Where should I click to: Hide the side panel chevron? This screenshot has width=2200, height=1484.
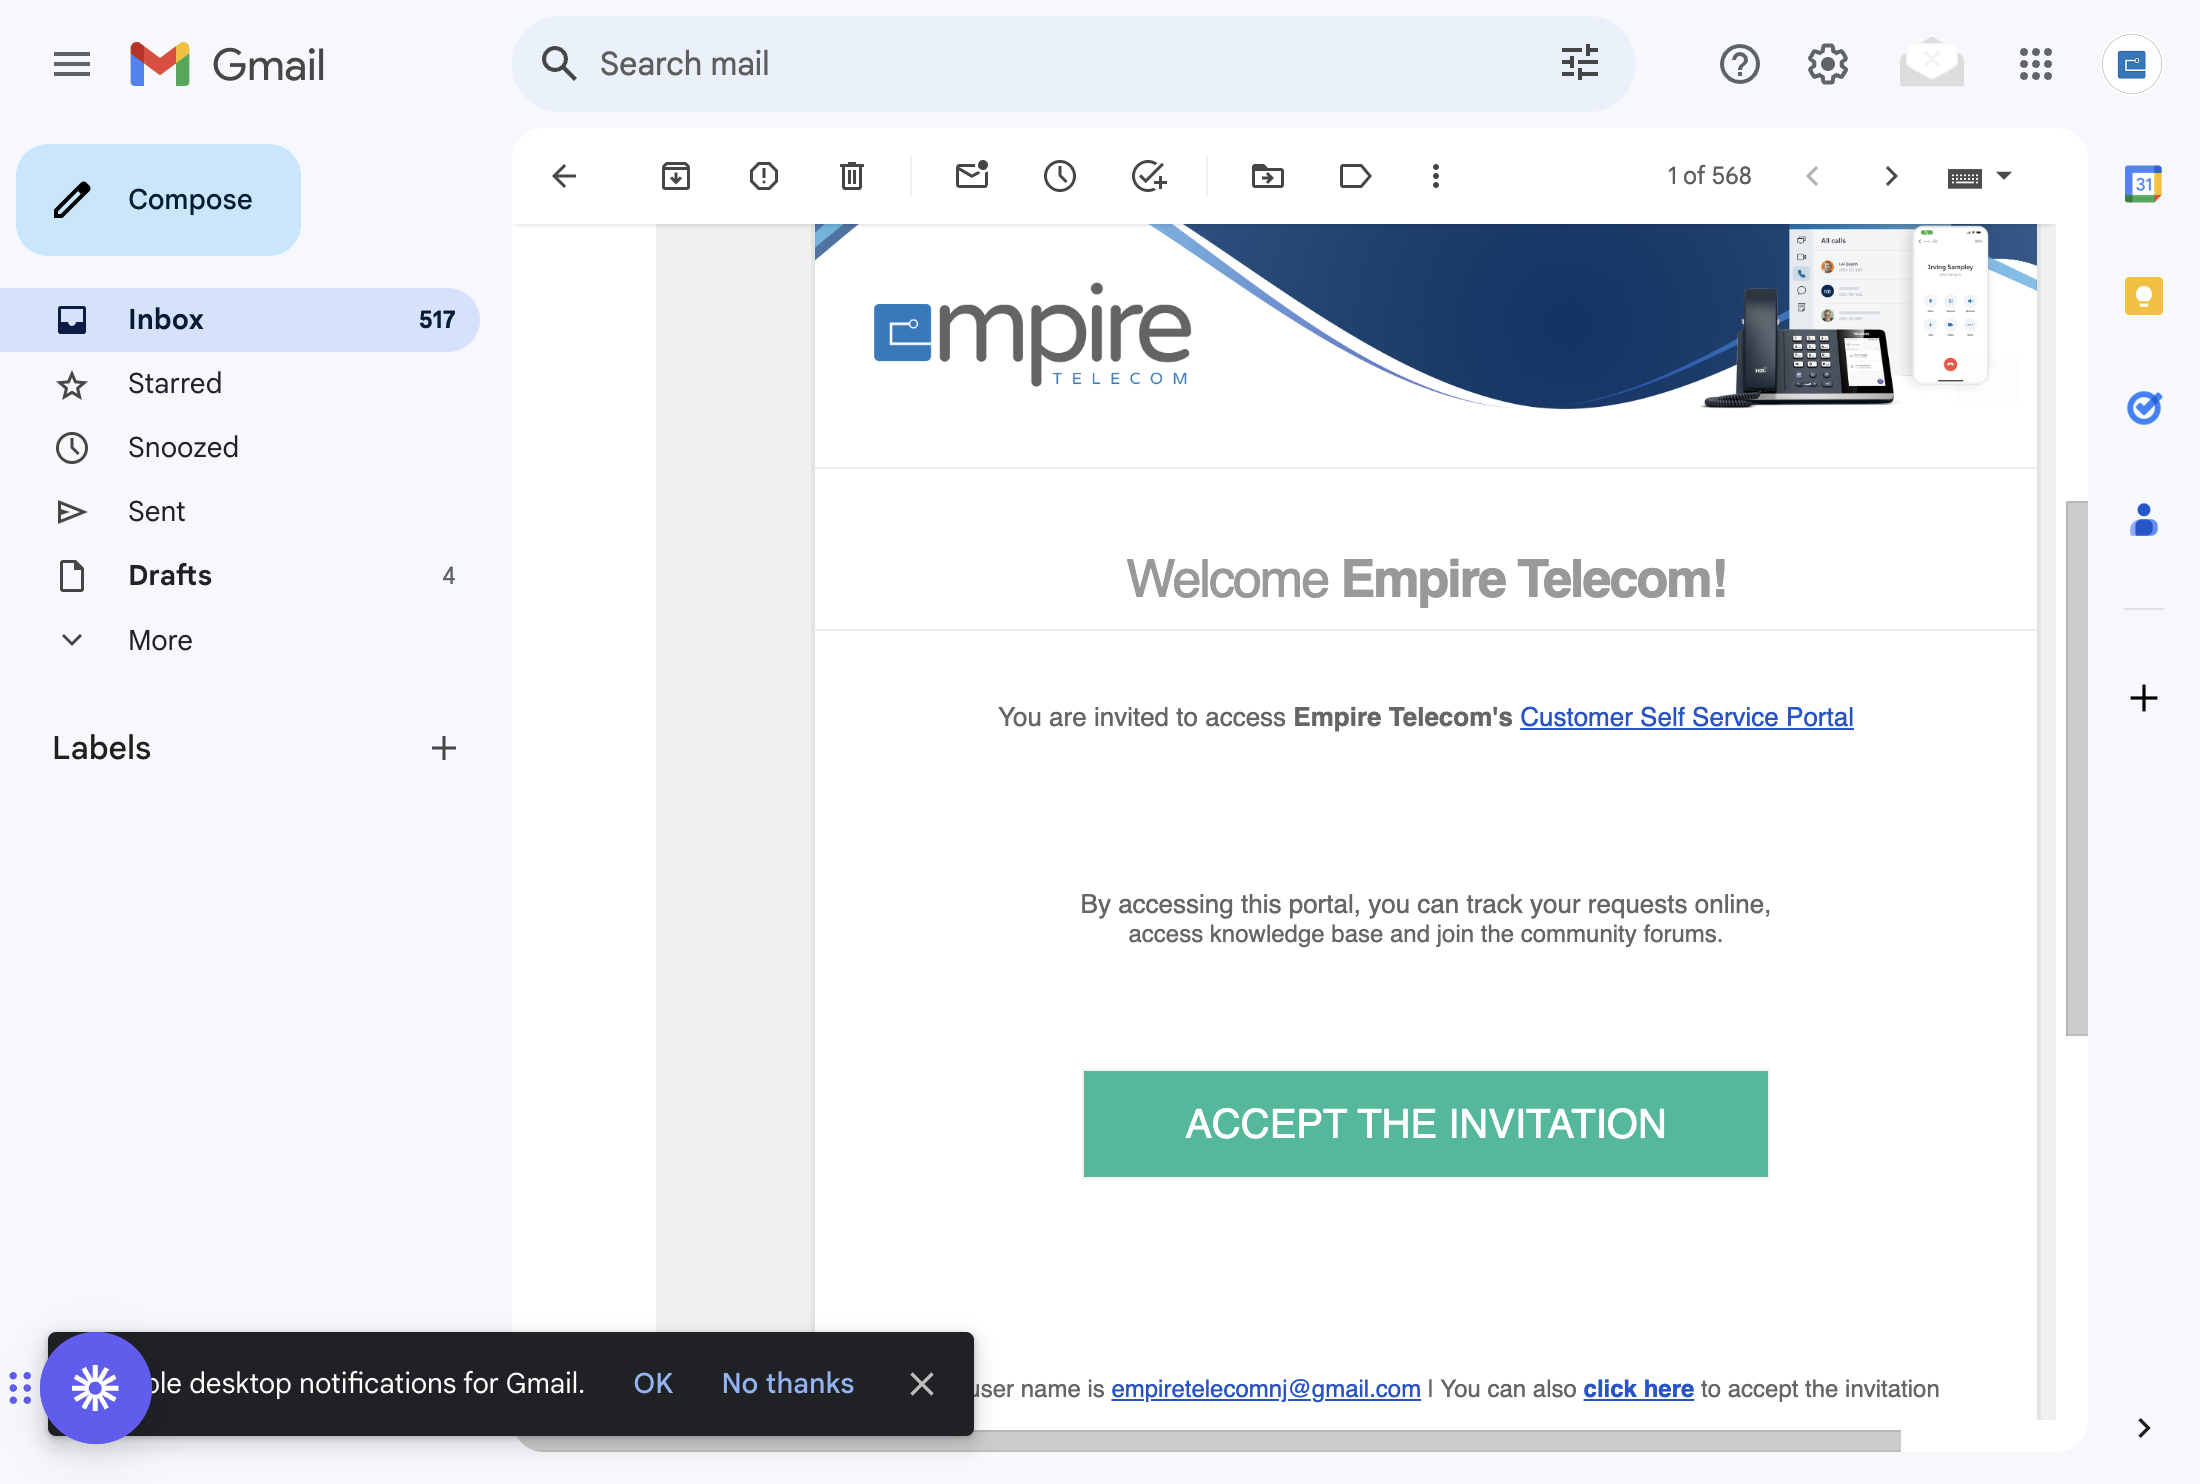click(2144, 1428)
